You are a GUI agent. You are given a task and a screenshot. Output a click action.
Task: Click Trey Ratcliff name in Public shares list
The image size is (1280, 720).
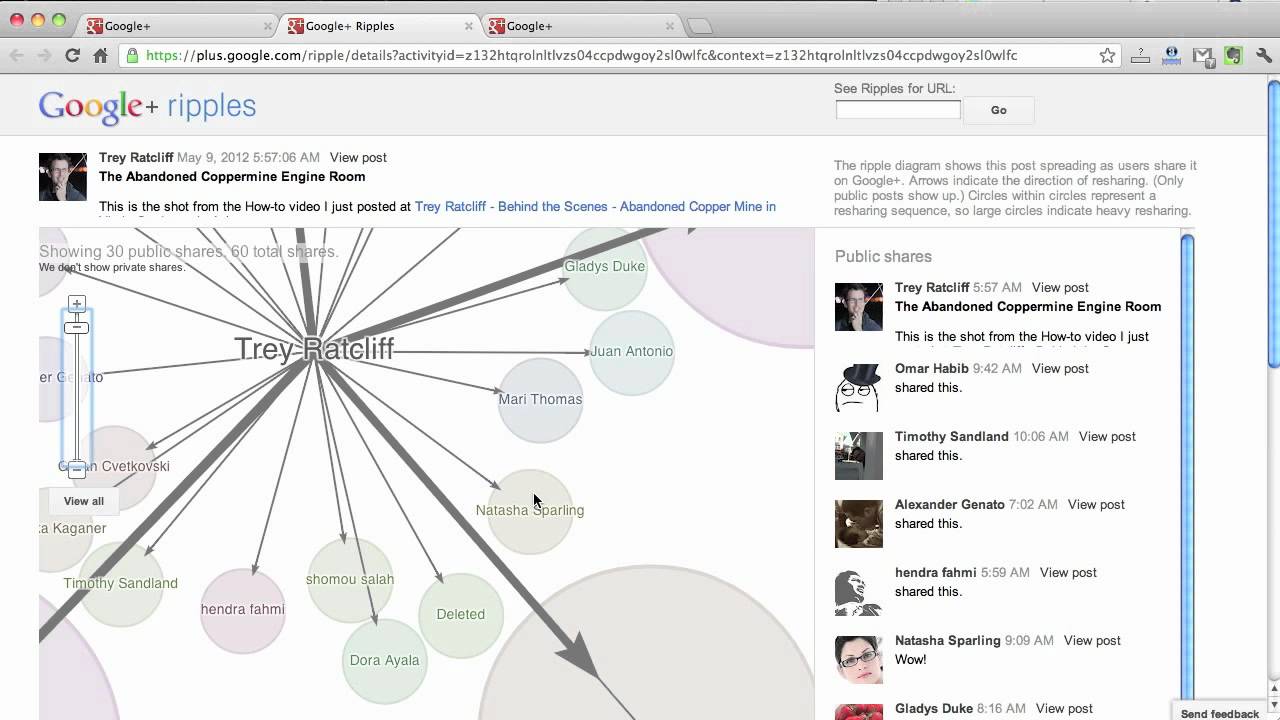coord(932,288)
